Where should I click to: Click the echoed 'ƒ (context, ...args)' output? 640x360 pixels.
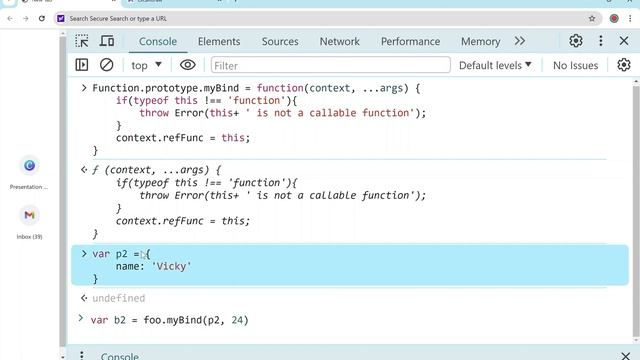[x=156, y=170]
